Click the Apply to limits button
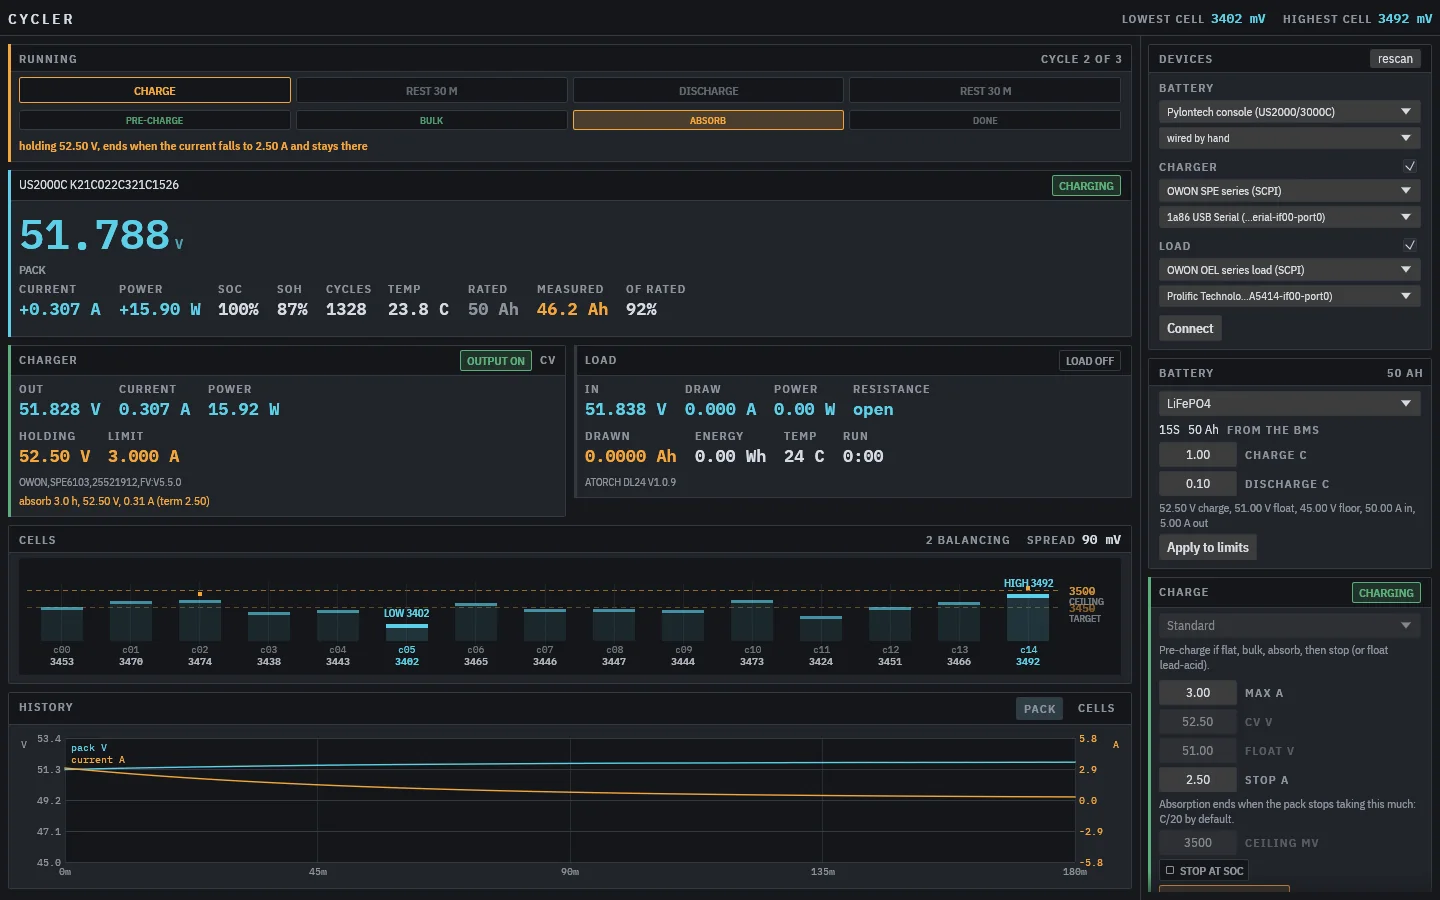The height and width of the screenshot is (900, 1440). coord(1208,547)
